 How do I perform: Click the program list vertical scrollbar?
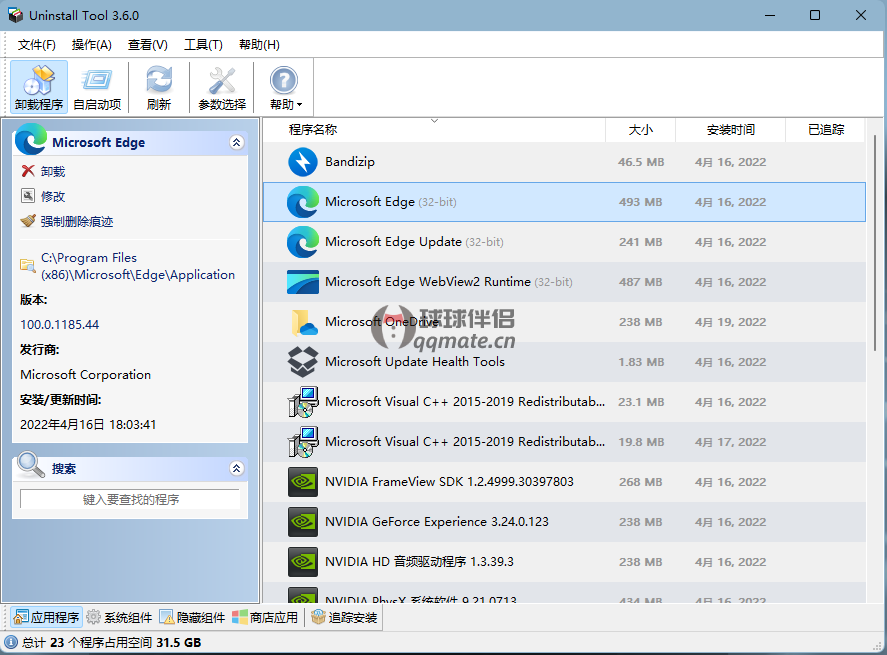[877, 240]
